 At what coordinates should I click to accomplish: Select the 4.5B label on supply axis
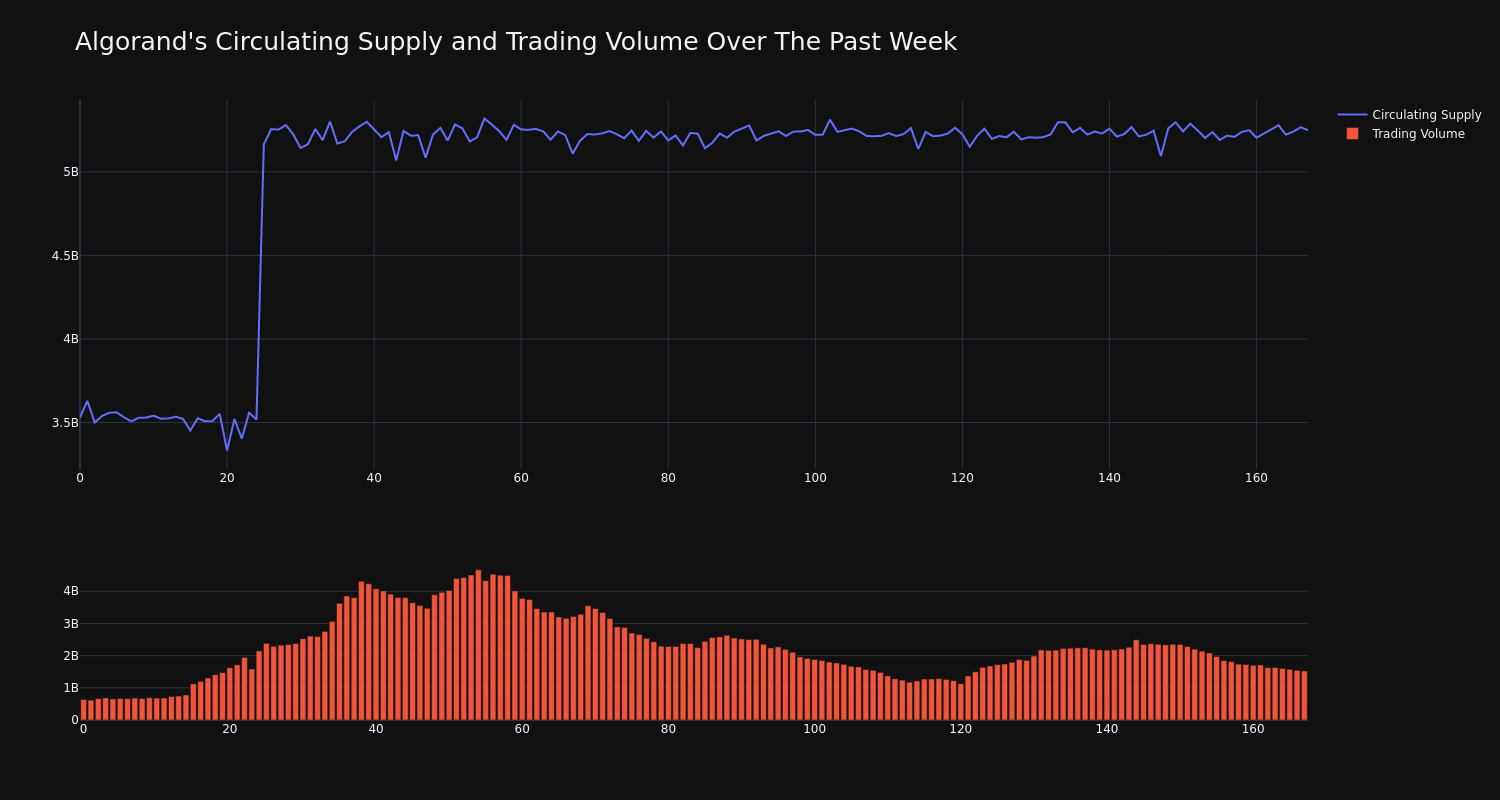tap(65, 256)
